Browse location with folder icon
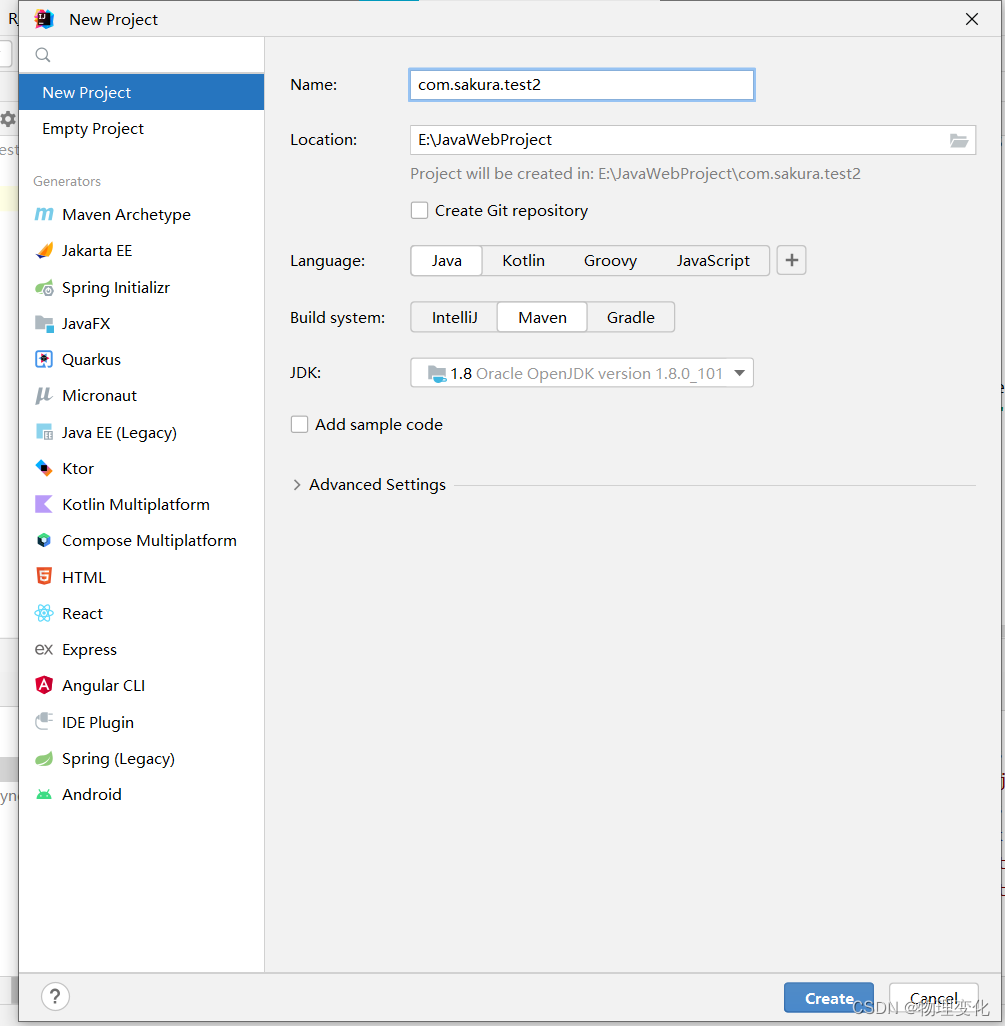The width and height of the screenshot is (1005, 1026). coord(959,140)
